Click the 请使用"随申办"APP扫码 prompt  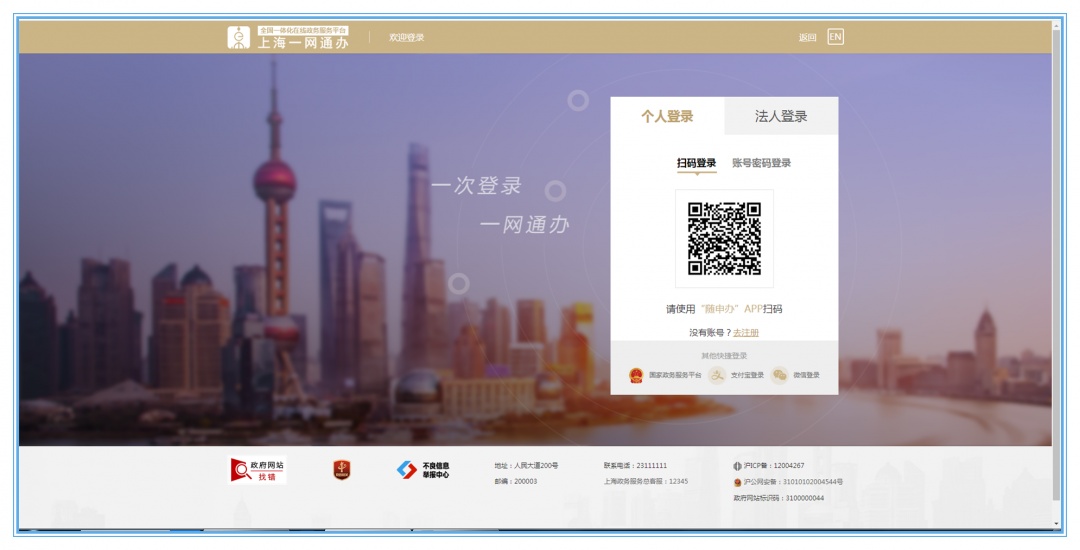[x=724, y=309]
